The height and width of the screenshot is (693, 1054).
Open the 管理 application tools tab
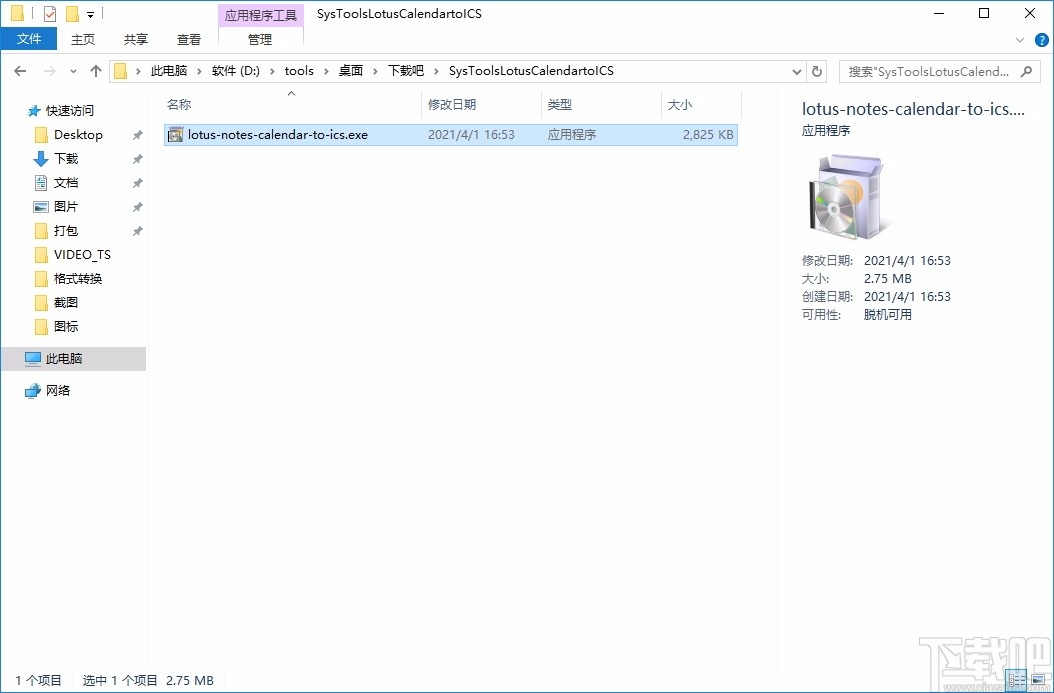click(260, 40)
